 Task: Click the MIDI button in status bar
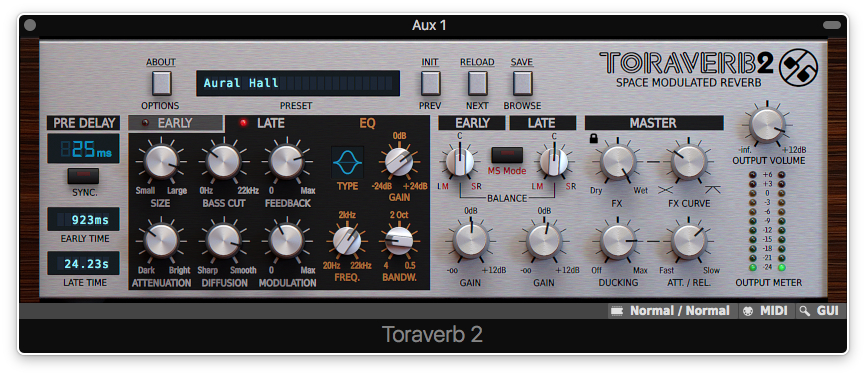coord(767,311)
